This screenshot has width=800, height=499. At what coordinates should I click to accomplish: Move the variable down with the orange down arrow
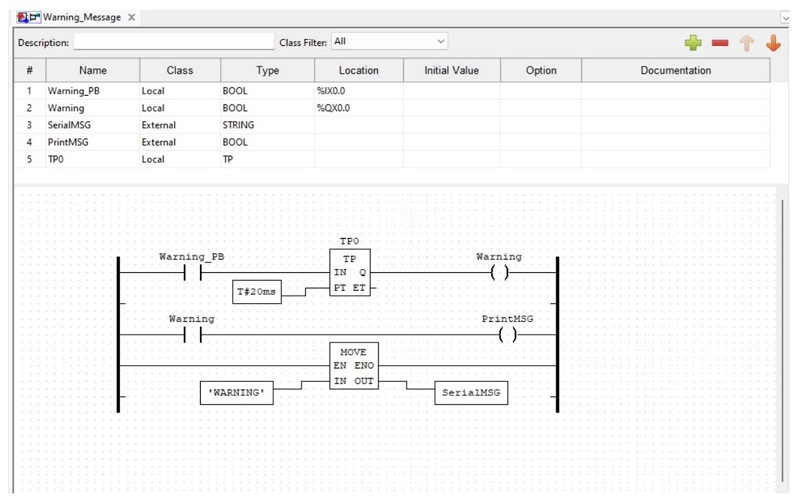click(773, 43)
